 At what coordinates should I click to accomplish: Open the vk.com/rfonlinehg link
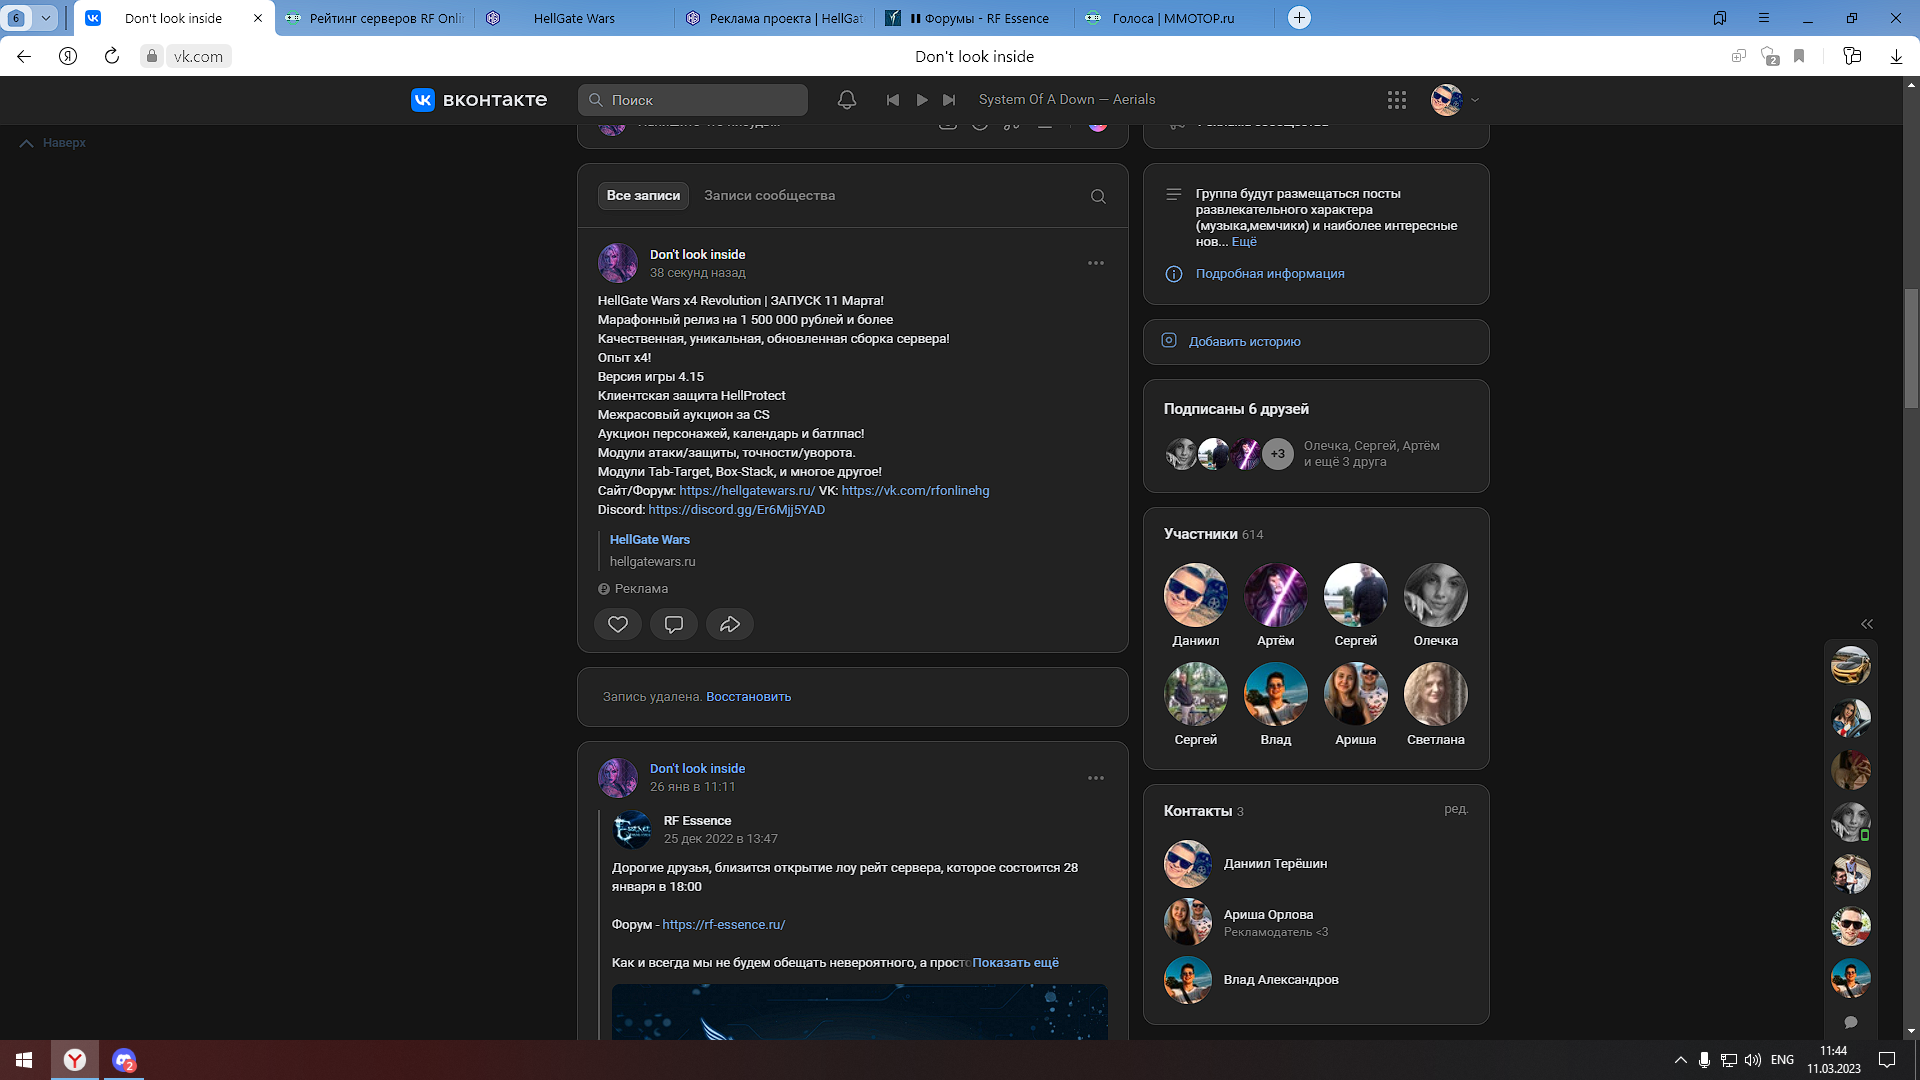click(x=915, y=491)
